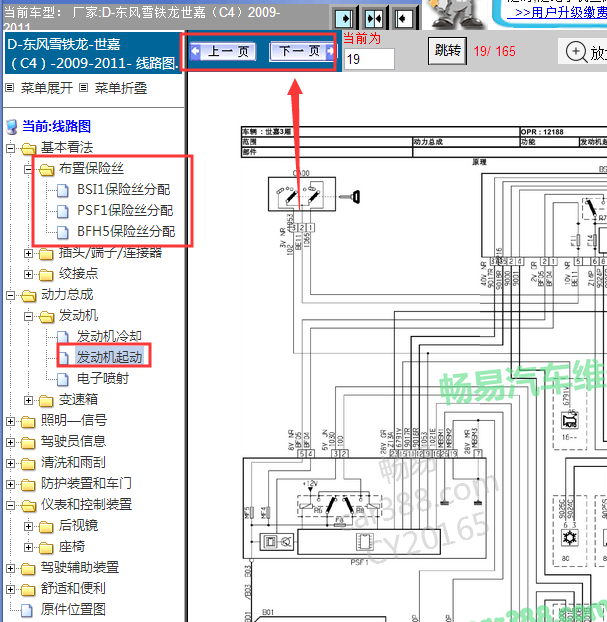This screenshot has height=622, width=607.
Task: Select 发动机起动 diagram item
Action: [109, 357]
